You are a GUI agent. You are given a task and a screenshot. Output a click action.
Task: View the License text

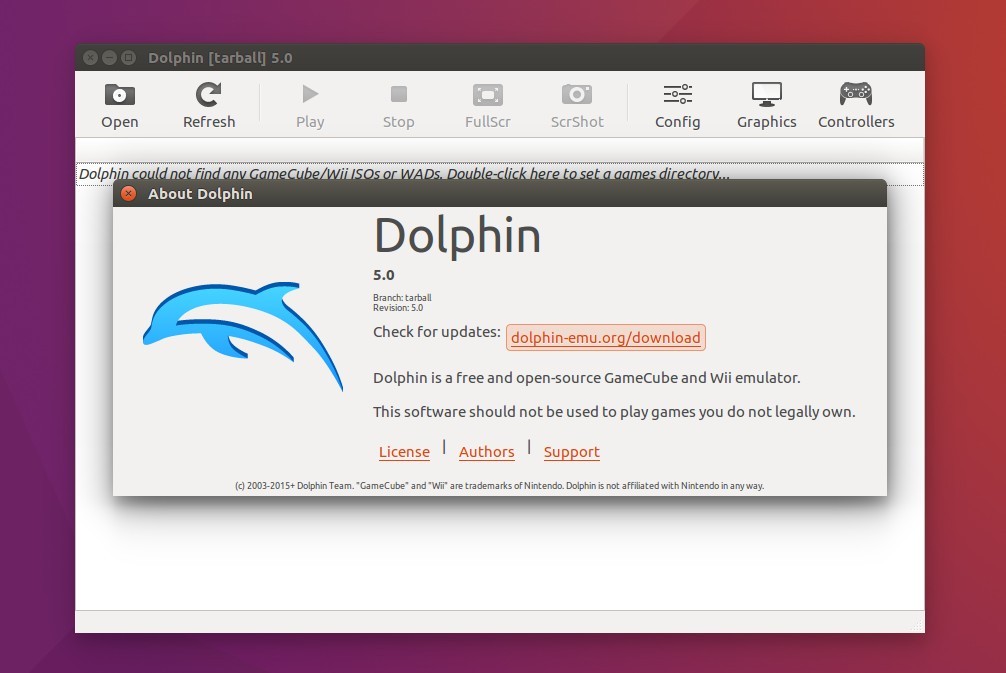coord(403,451)
